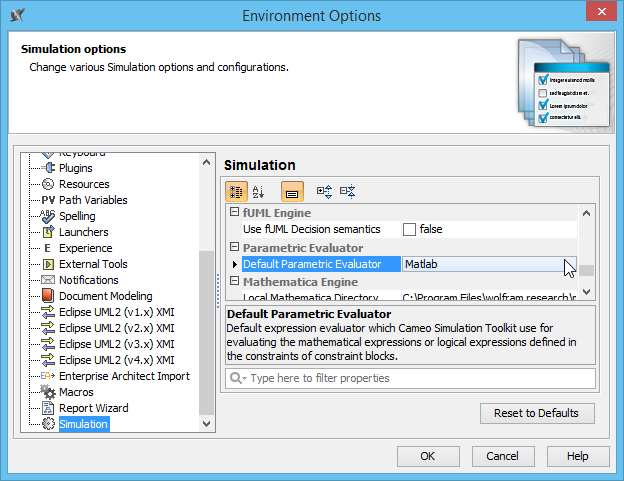Click the Macros gear icon
Viewport: 624px width, 481px height.
point(48,392)
